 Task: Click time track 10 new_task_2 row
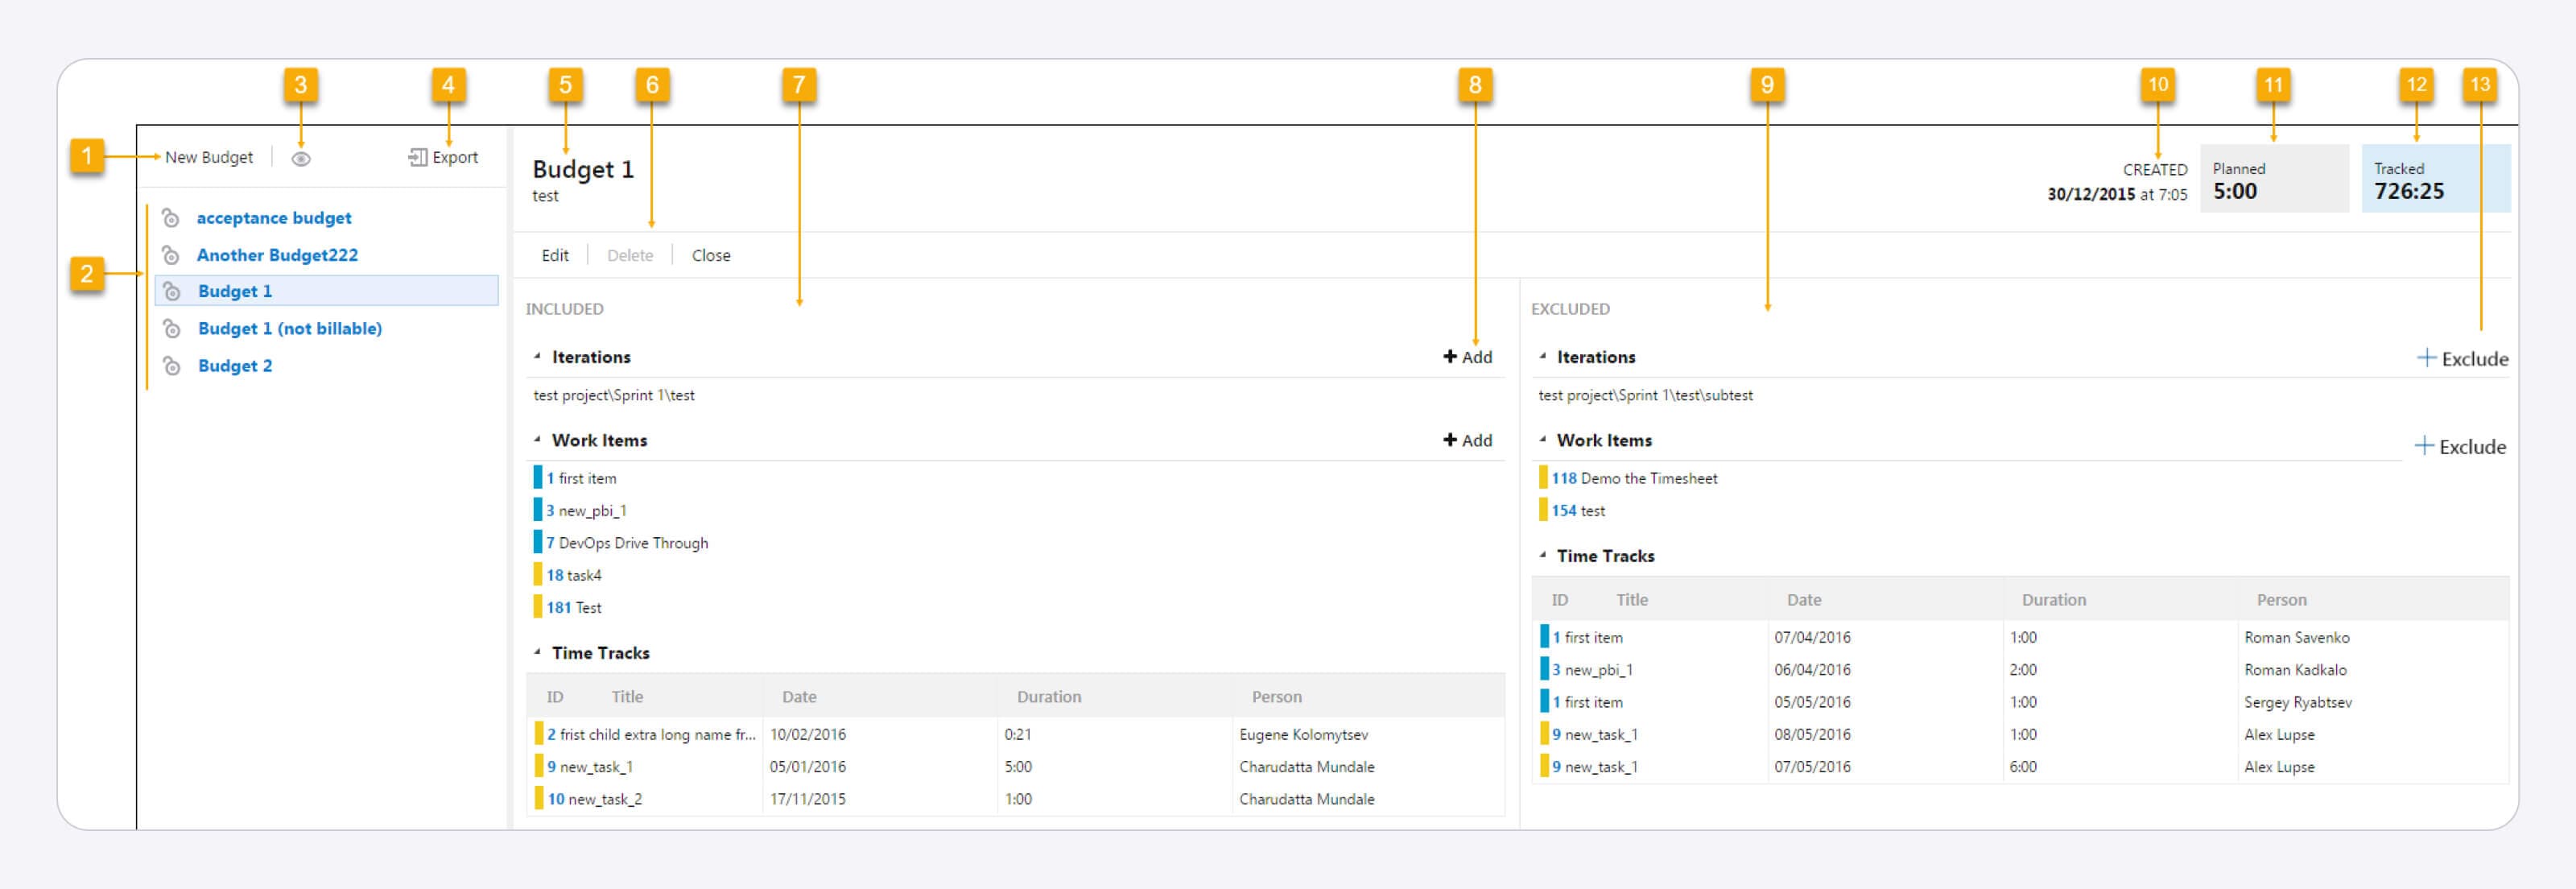click(1015, 799)
